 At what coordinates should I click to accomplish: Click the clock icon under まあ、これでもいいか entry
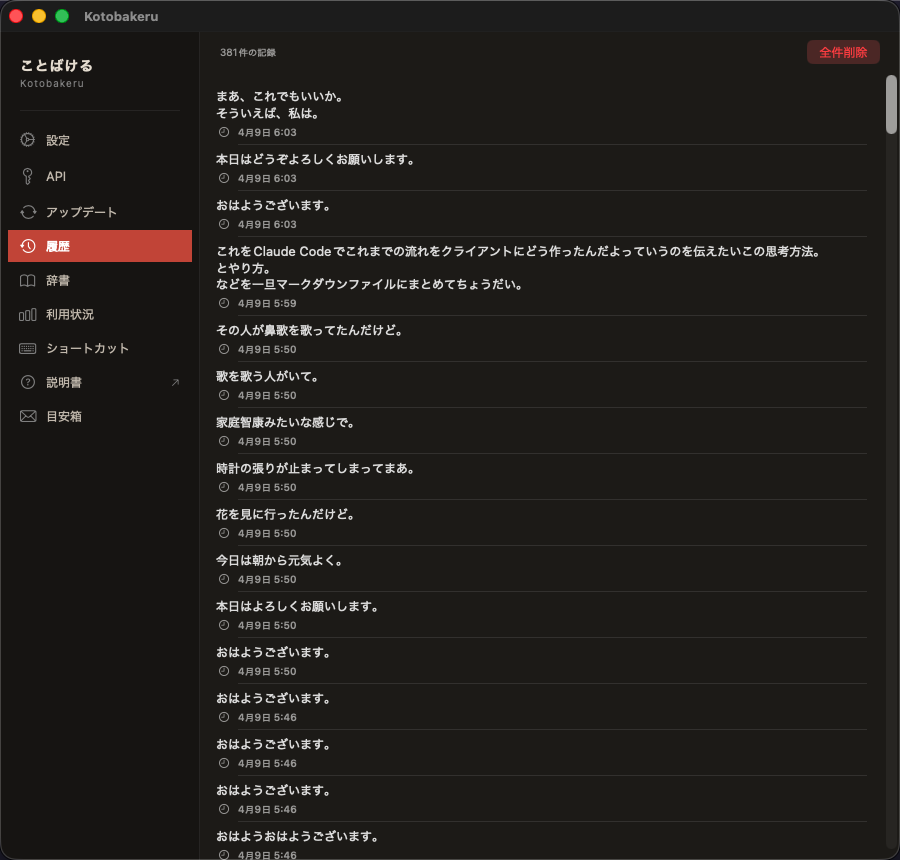[224, 132]
